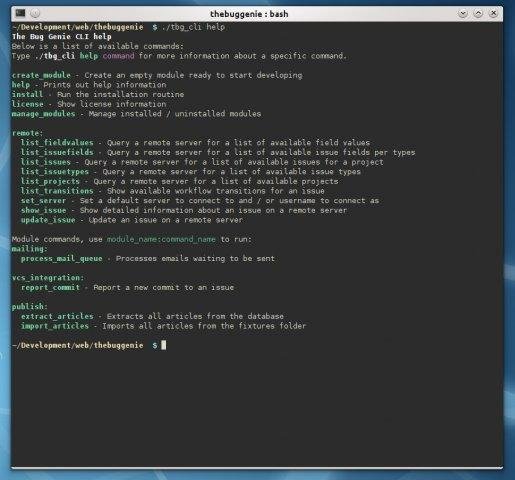Maximize the thebuggenie bash window

click(478, 13)
